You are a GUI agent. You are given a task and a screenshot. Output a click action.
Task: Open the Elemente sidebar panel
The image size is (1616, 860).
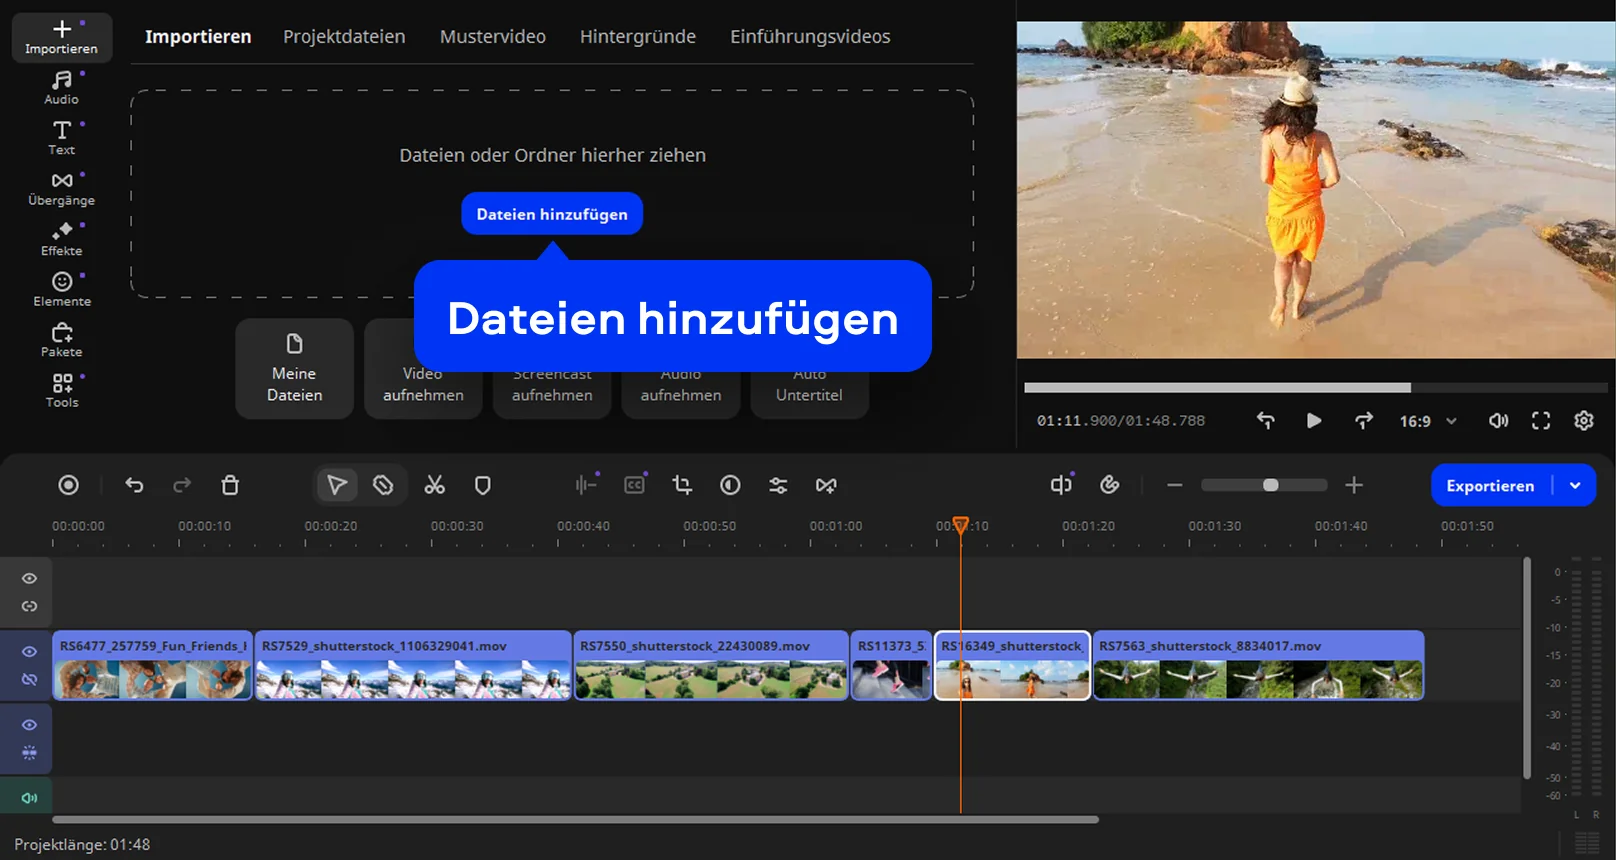click(x=62, y=289)
